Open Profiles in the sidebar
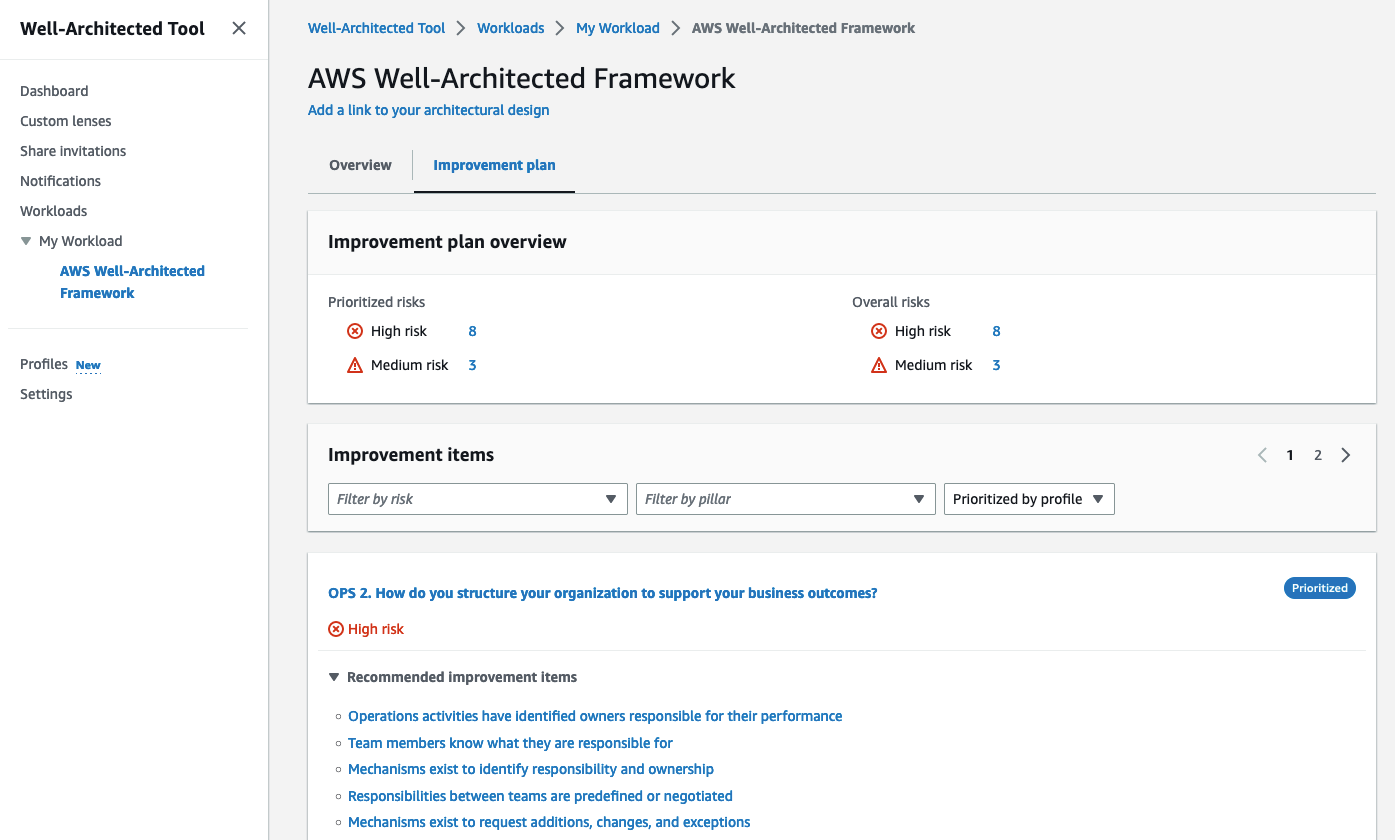Screen dimensions: 1395x840 point(44,364)
